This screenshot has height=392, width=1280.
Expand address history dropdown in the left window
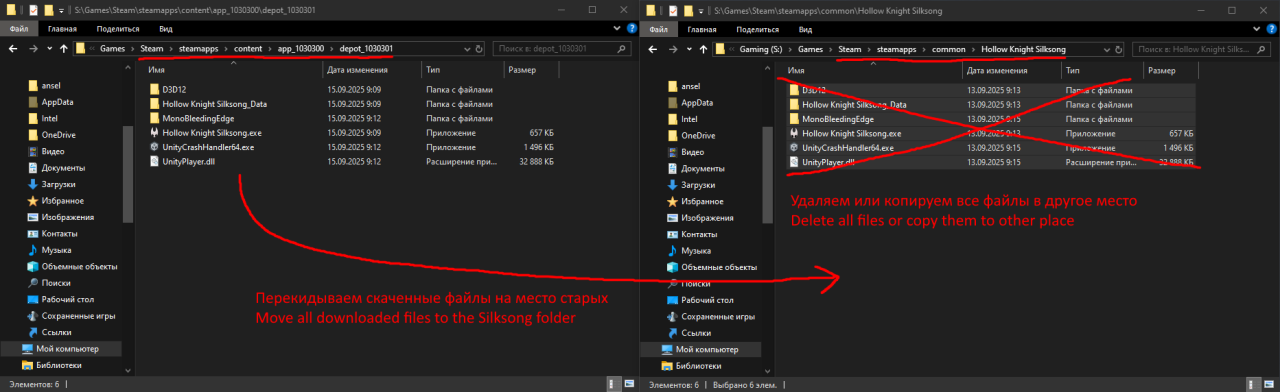point(466,48)
